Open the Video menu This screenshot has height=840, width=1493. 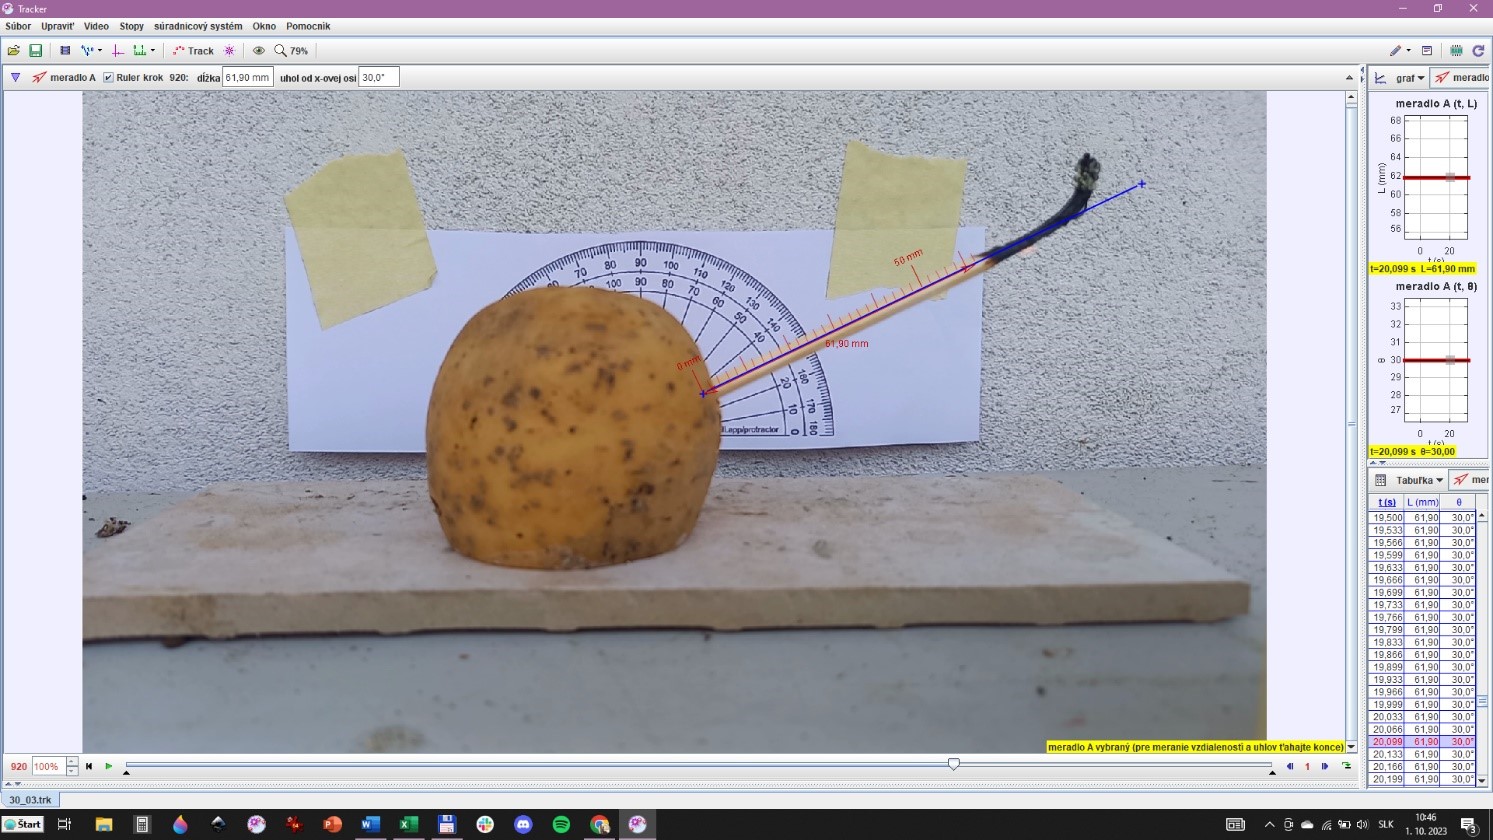tap(96, 26)
